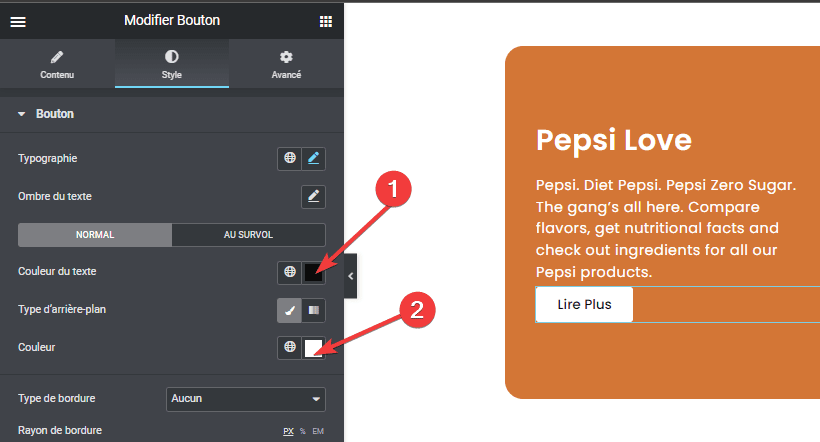Click the Typographie global globe icon
This screenshot has height=442, width=820.
(290, 158)
